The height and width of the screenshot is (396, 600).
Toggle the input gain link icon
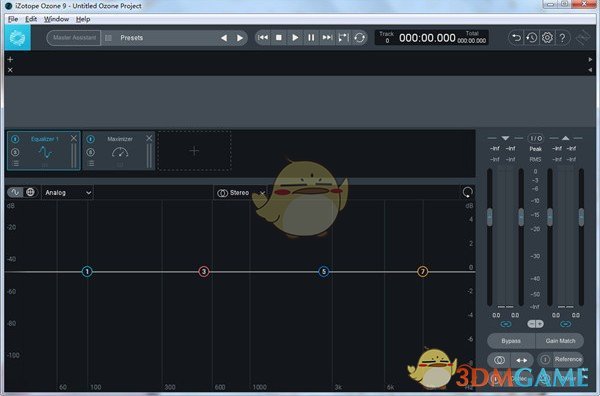pos(506,324)
